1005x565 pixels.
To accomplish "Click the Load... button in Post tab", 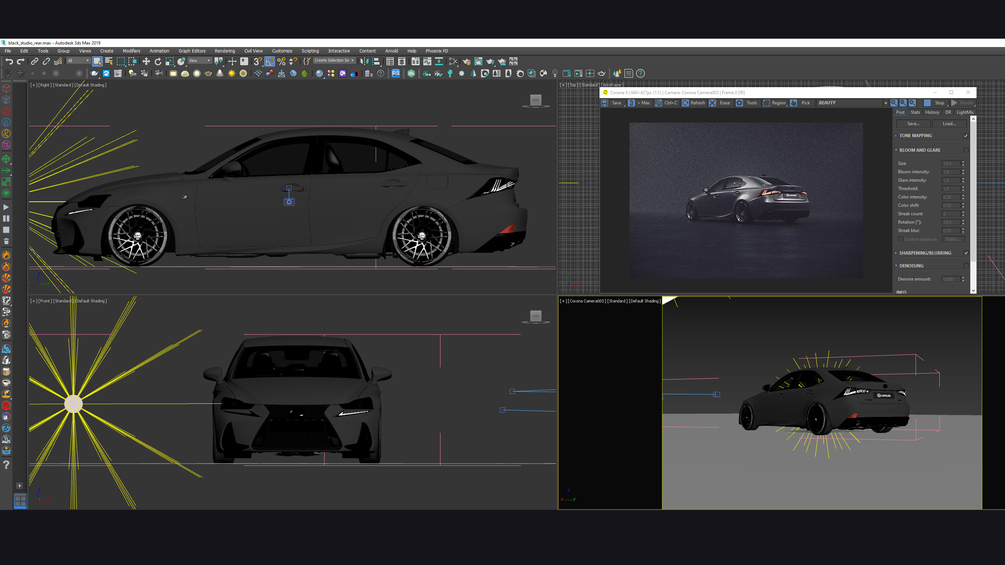I will coord(948,124).
